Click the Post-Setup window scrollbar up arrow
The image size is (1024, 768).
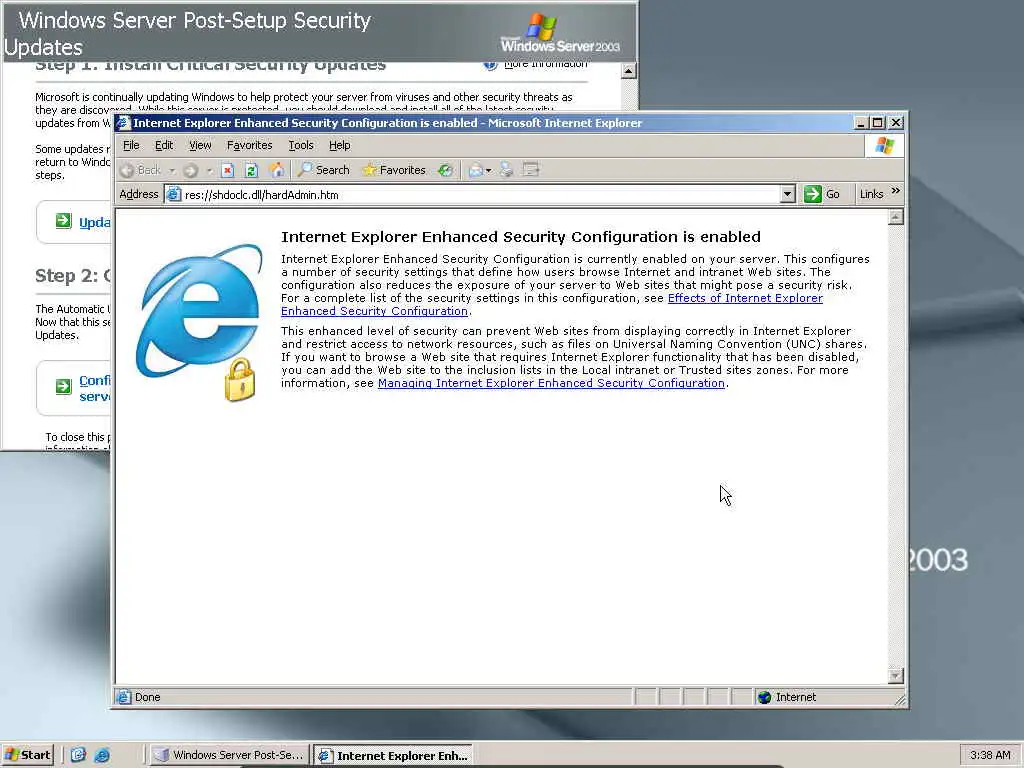tap(628, 71)
